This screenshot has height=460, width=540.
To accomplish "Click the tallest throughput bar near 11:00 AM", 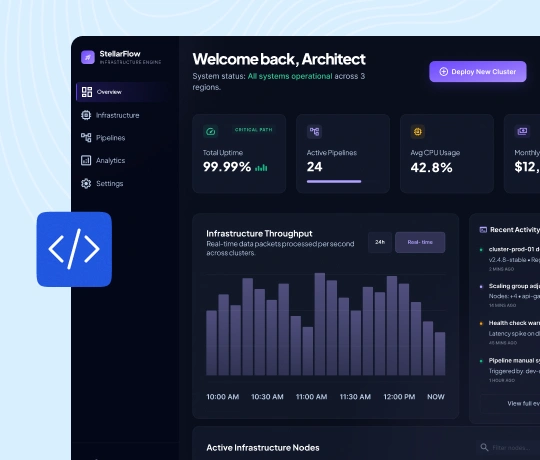I will (320, 324).
